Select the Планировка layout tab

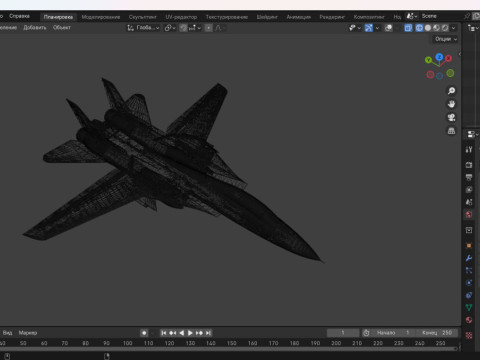click(x=58, y=17)
